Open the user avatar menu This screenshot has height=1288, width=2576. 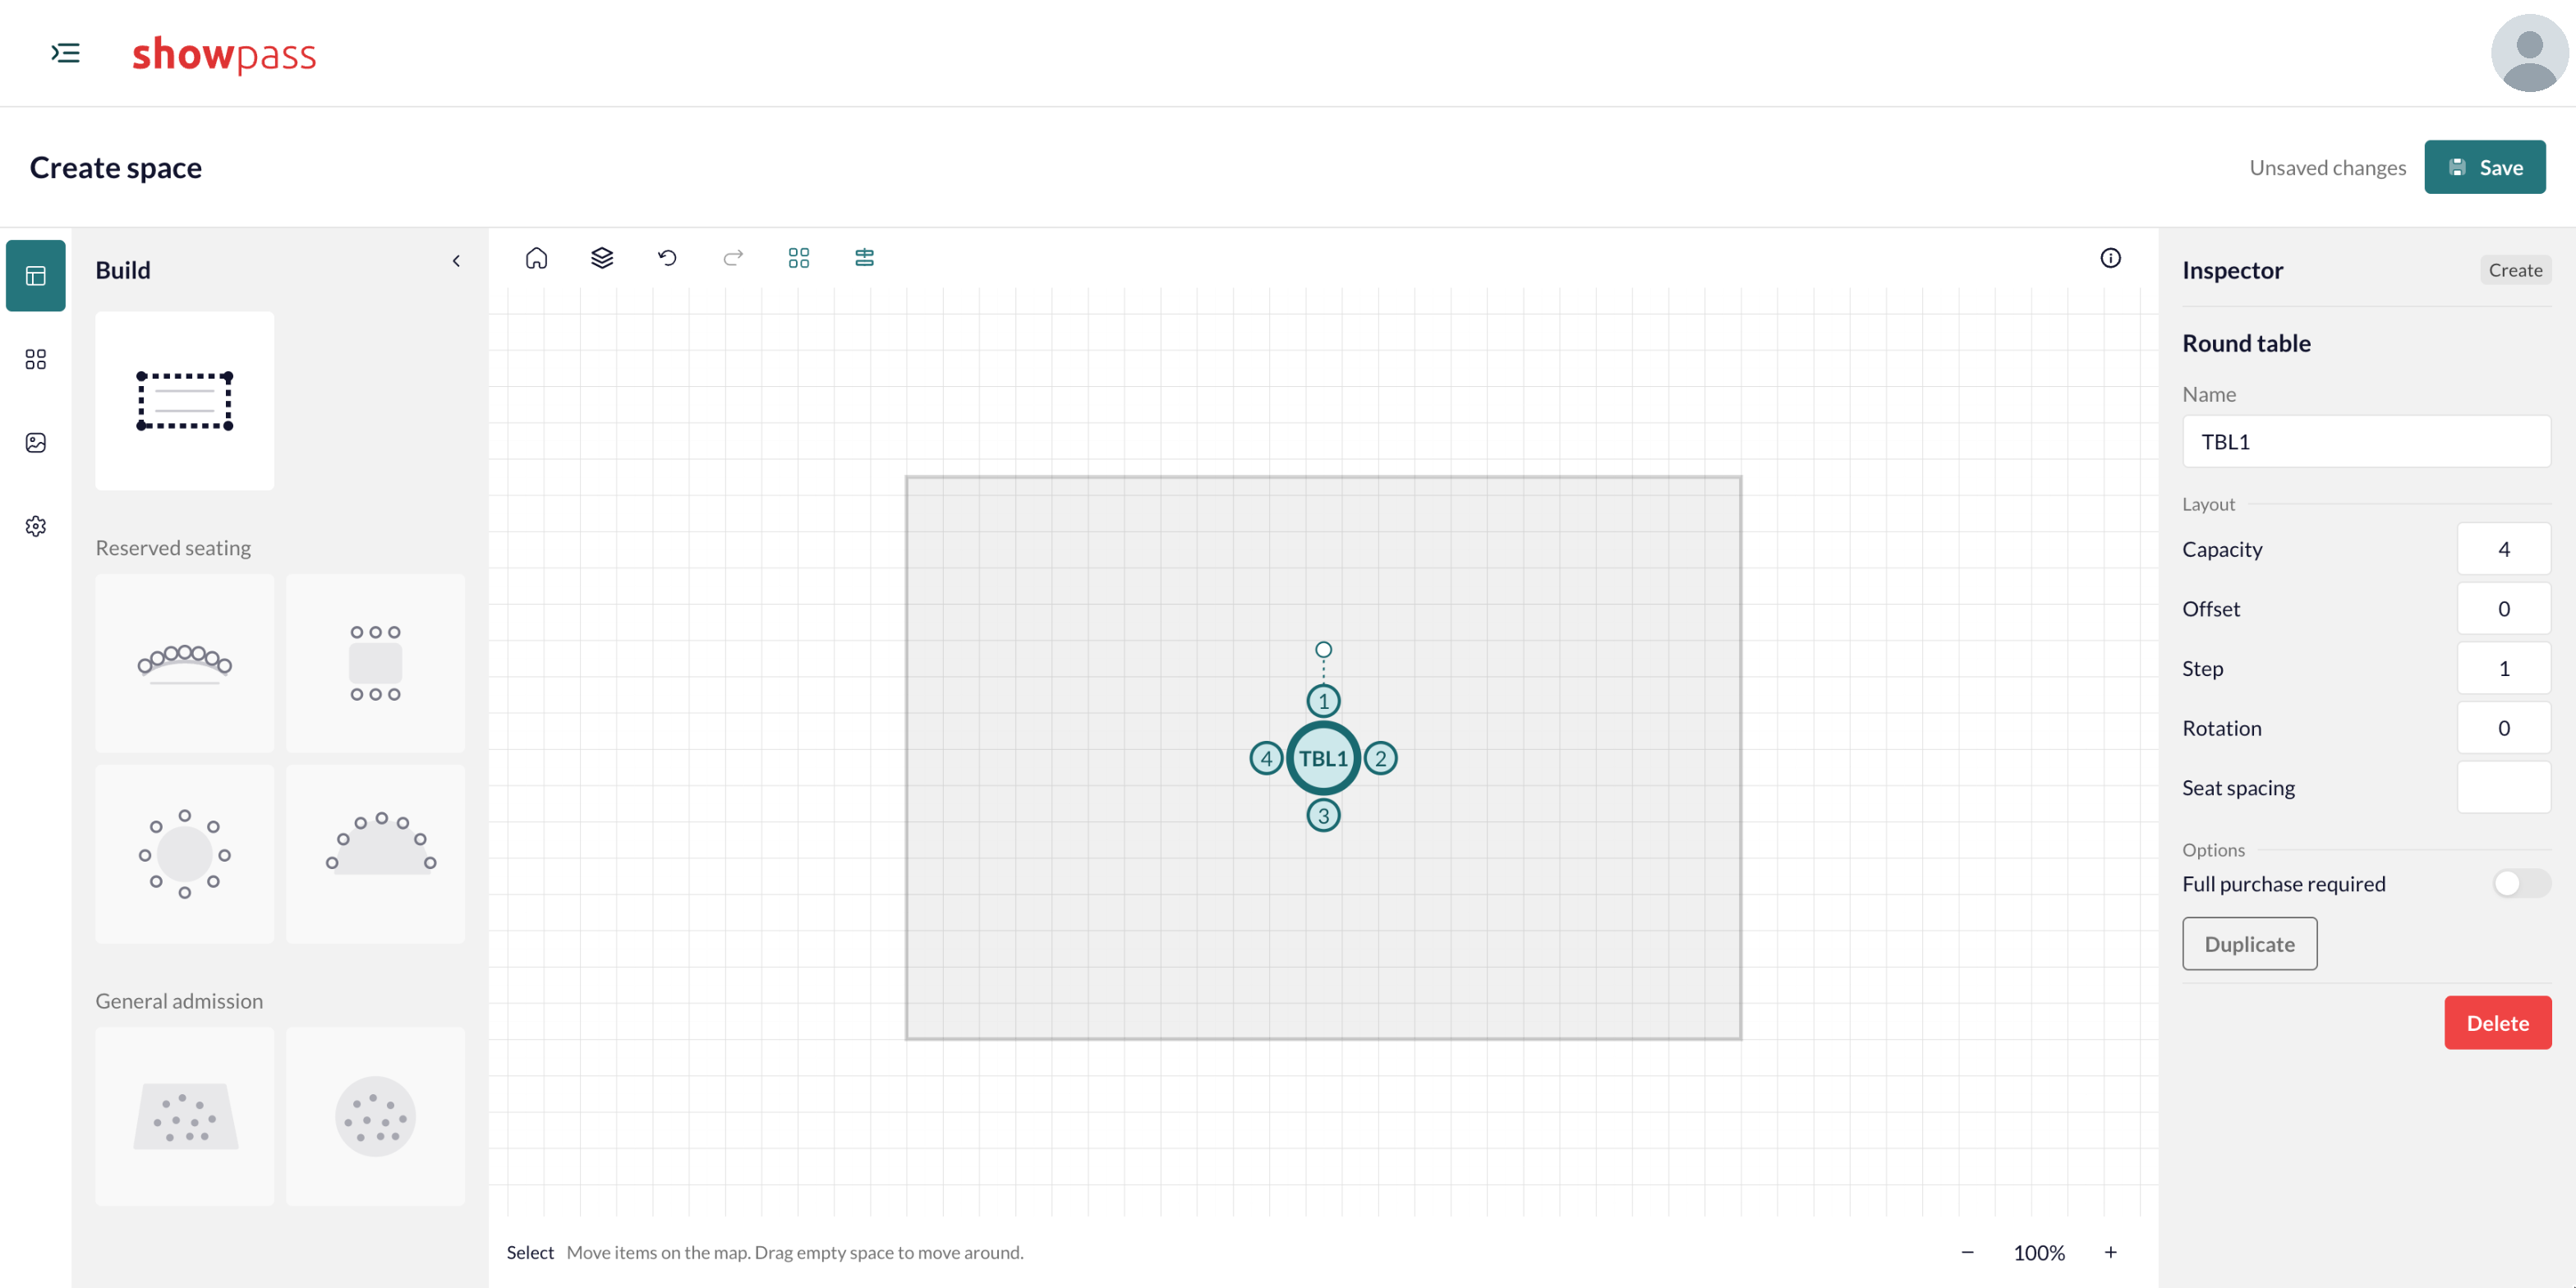(x=2528, y=53)
